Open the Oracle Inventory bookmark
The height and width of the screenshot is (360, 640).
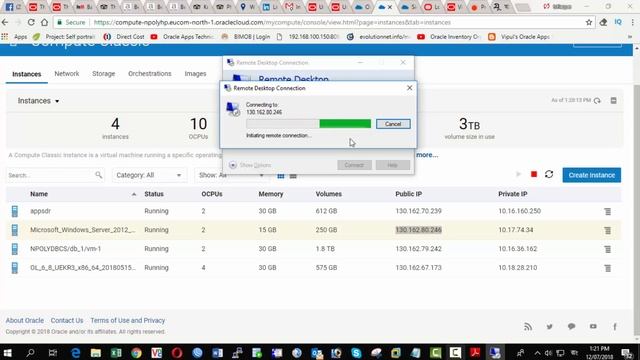coord(449,37)
